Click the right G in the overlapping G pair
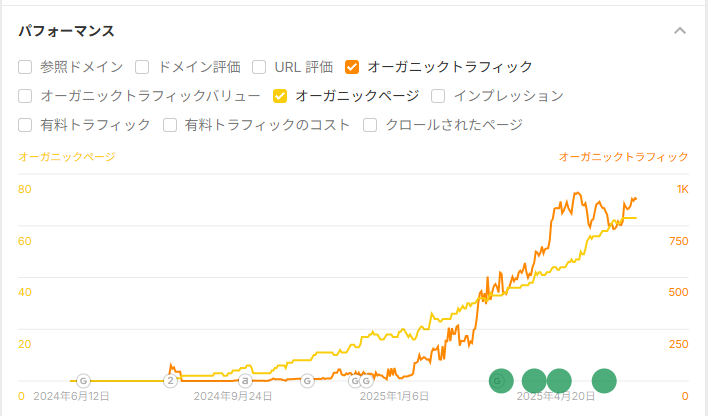 [366, 381]
